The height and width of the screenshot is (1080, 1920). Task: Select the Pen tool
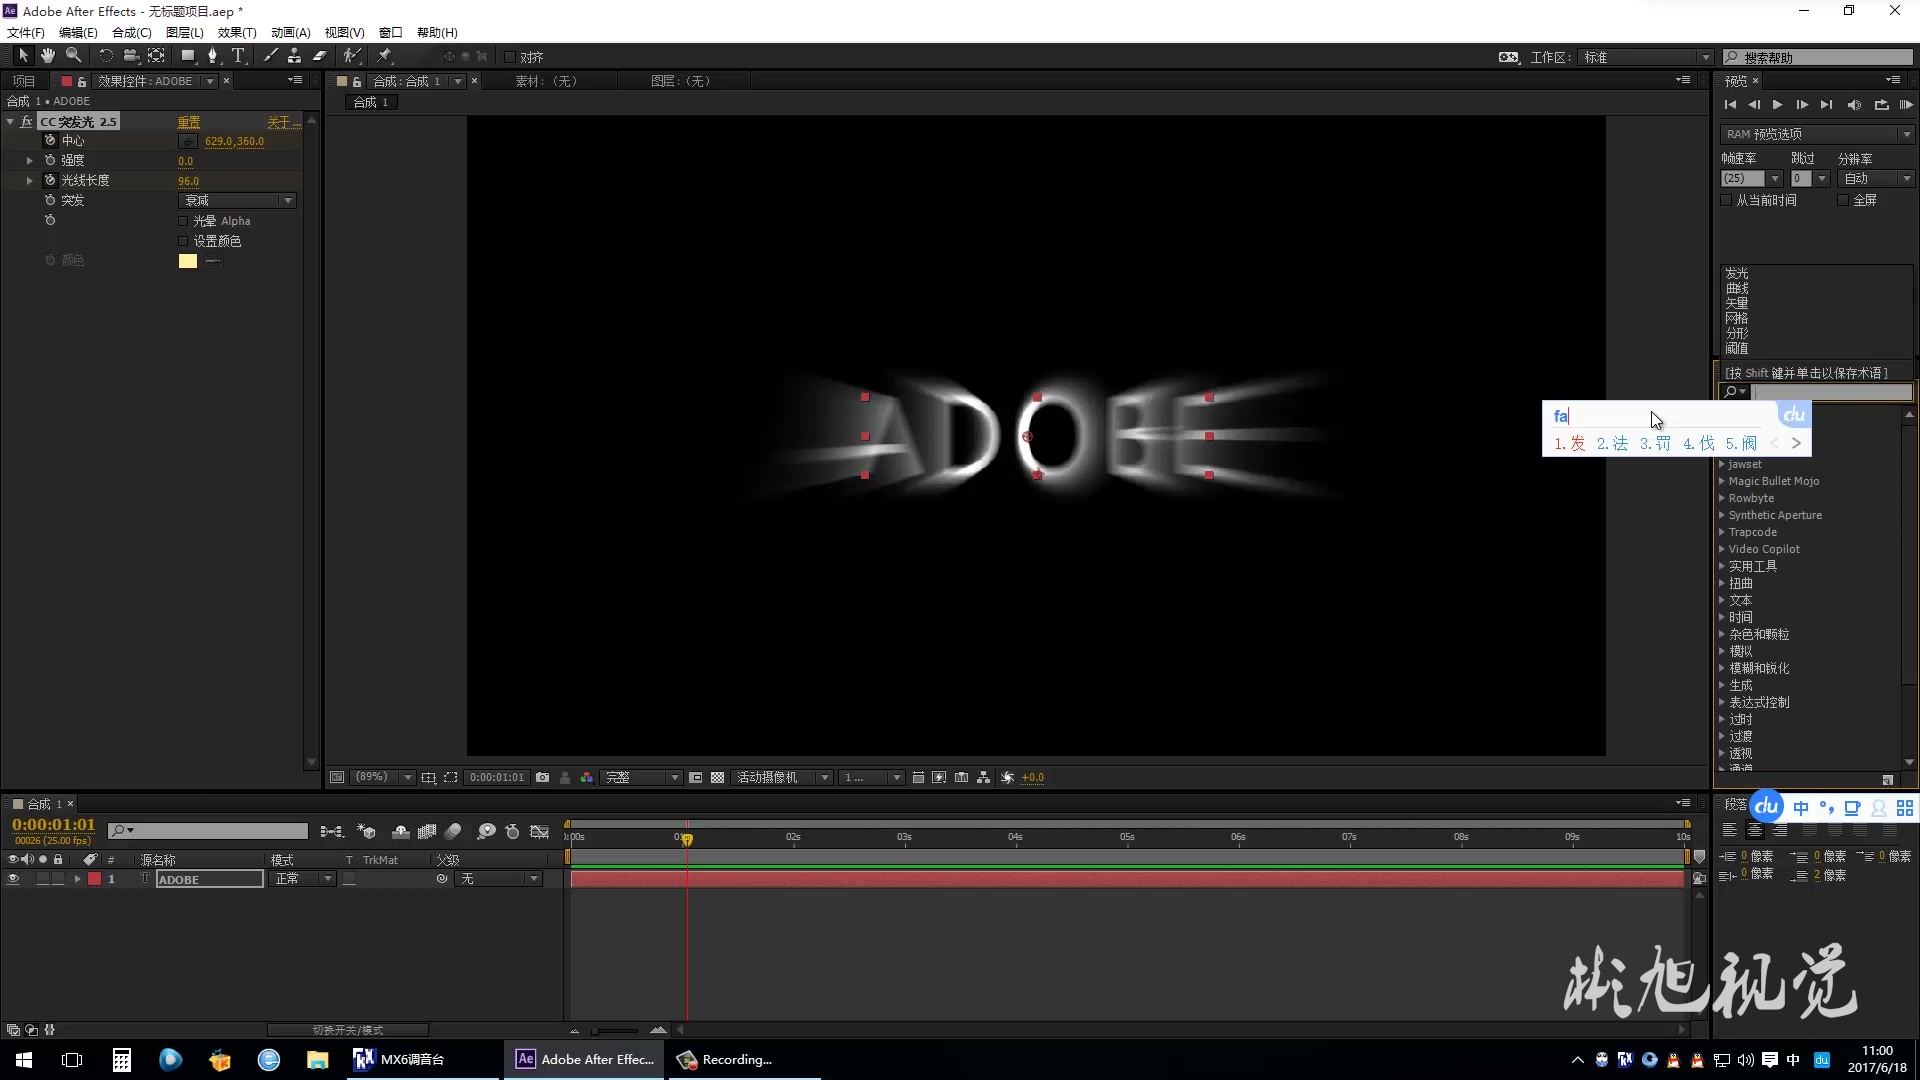[x=212, y=56]
